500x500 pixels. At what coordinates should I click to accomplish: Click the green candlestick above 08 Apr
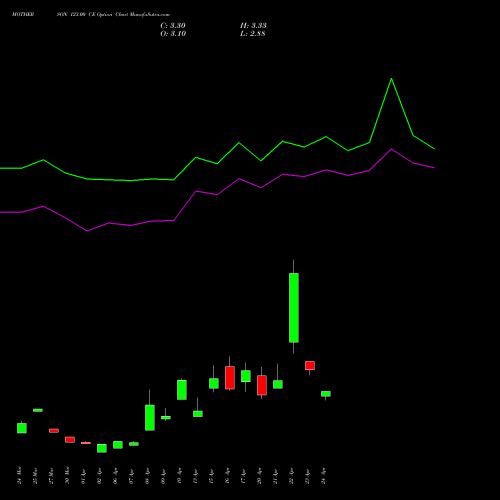click(150, 417)
